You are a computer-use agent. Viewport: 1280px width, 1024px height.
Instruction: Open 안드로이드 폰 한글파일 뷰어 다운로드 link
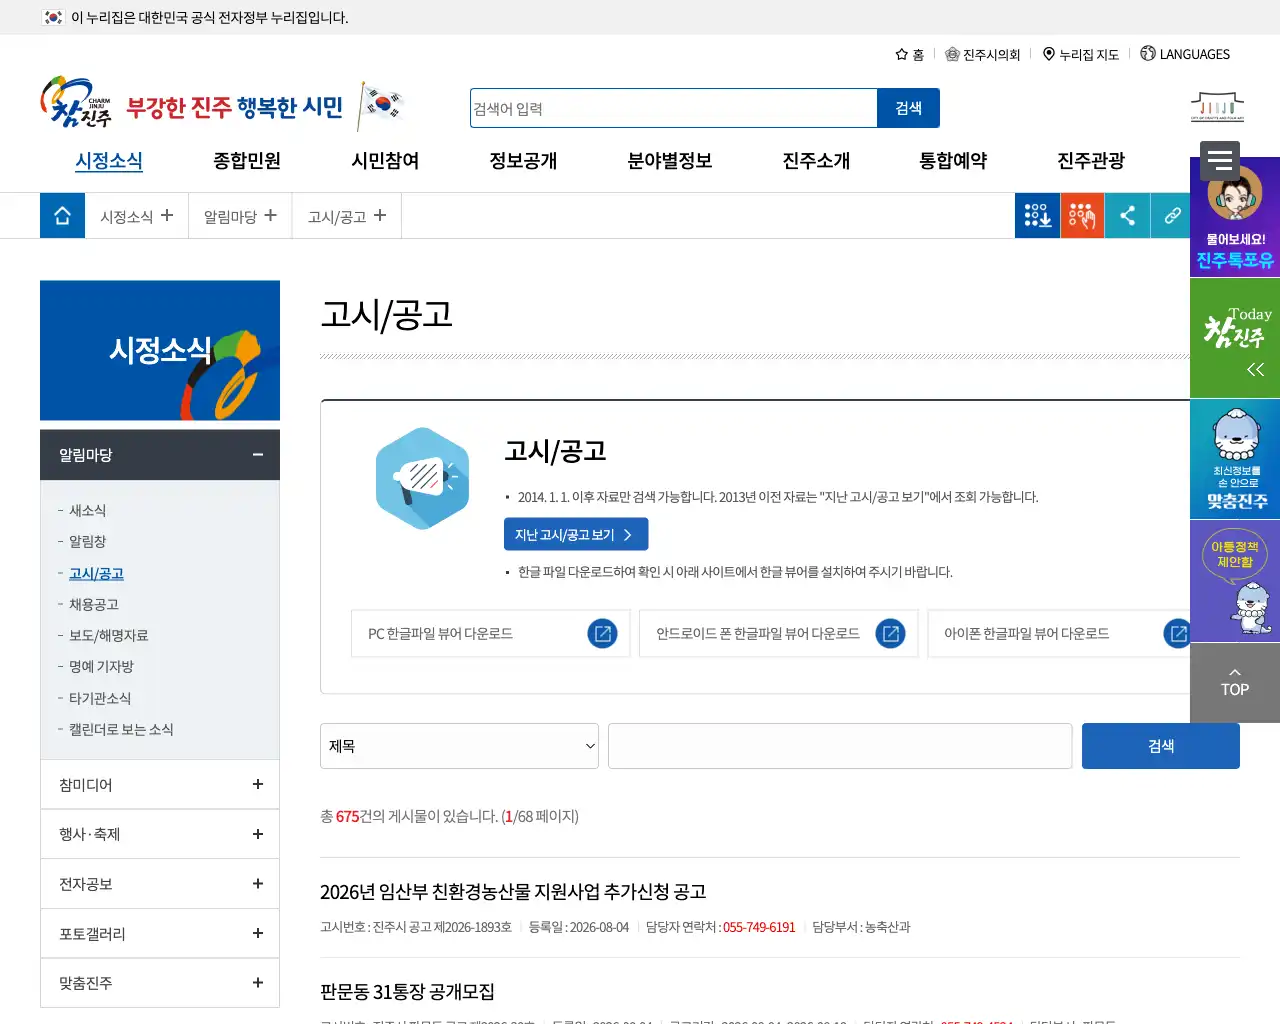pos(779,633)
